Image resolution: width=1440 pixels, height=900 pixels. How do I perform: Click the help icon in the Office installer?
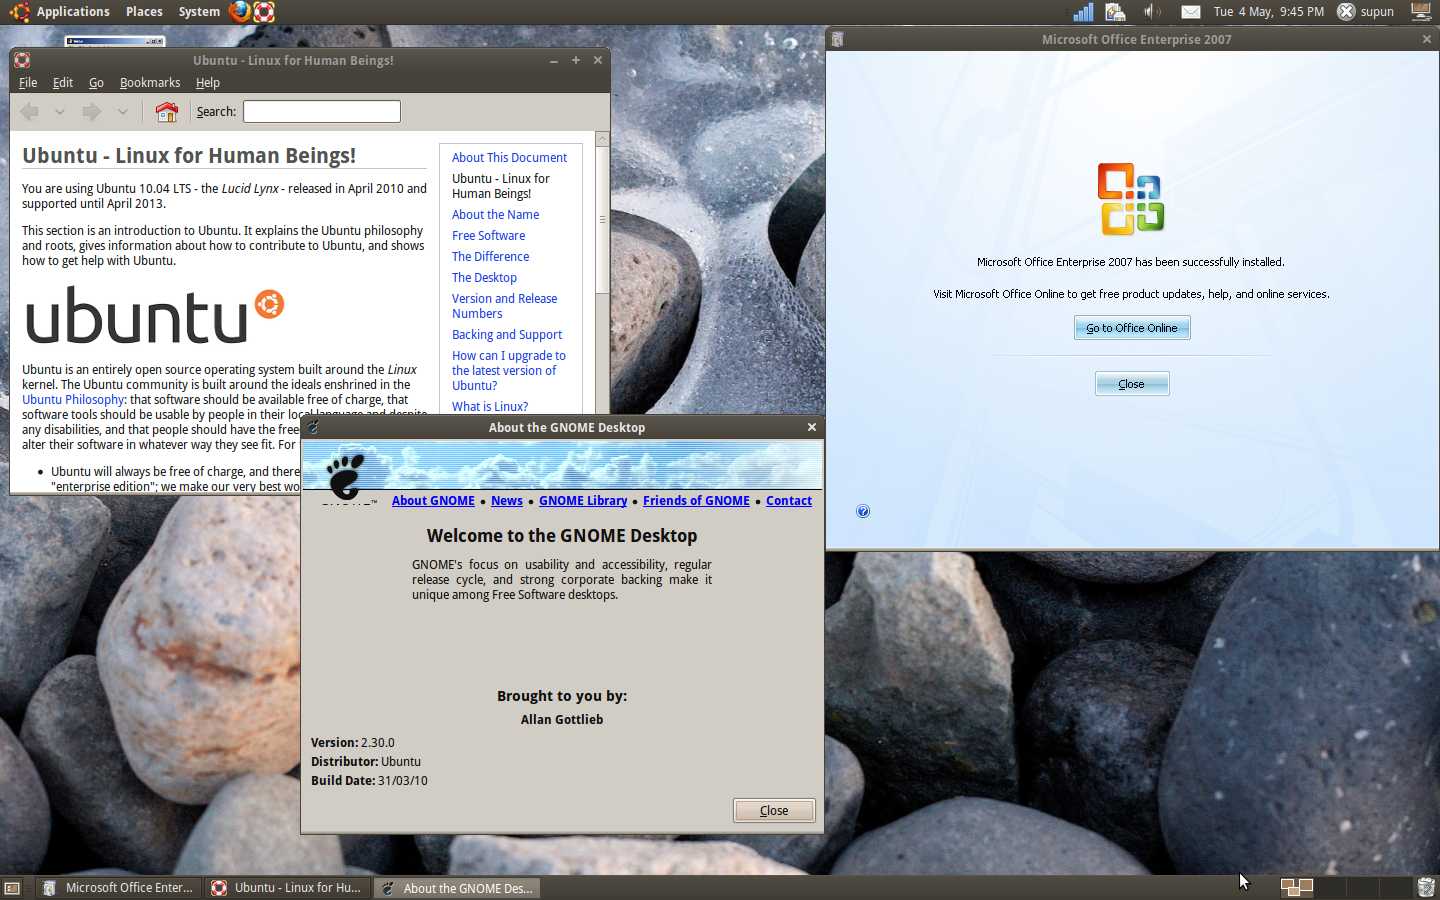click(863, 511)
